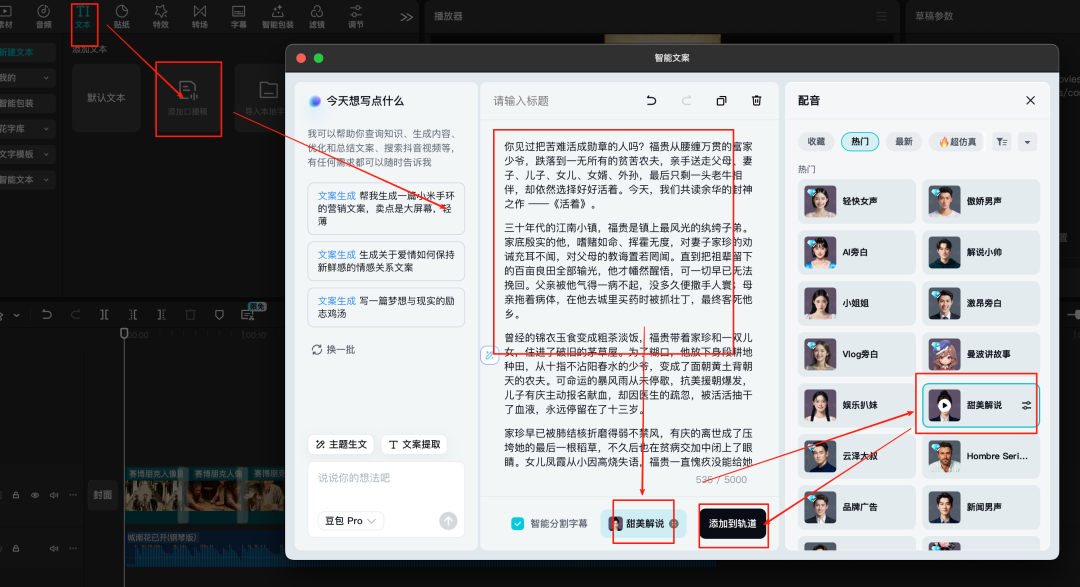Open settings sliders on the 甜美解说 voice
This screenshot has height=587, width=1080.
click(1026, 405)
